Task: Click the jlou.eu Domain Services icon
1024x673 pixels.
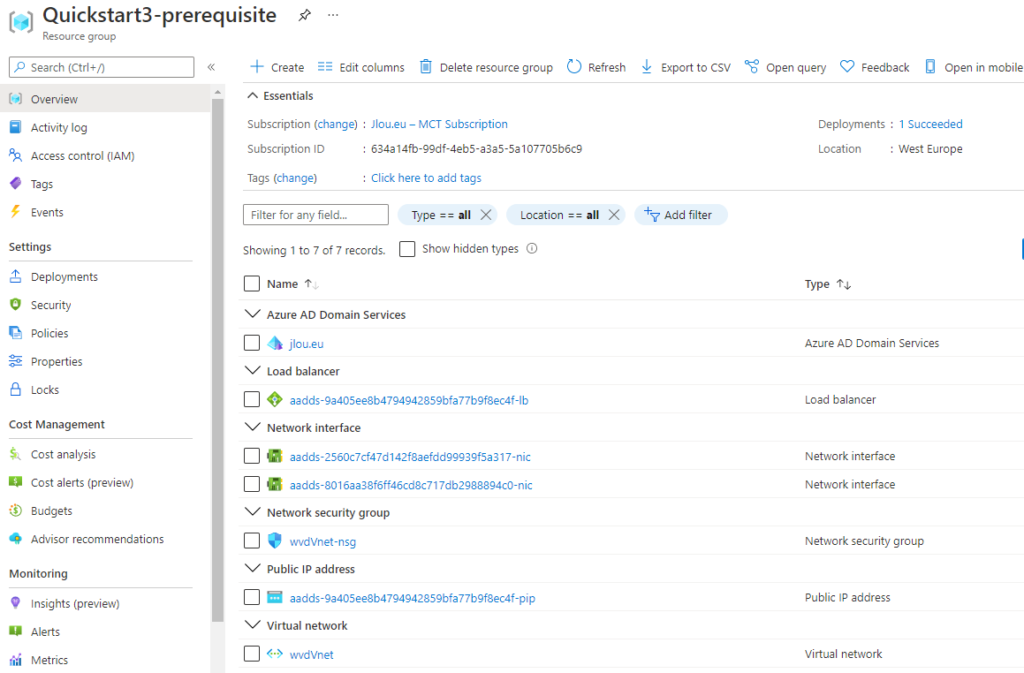Action: coord(275,343)
